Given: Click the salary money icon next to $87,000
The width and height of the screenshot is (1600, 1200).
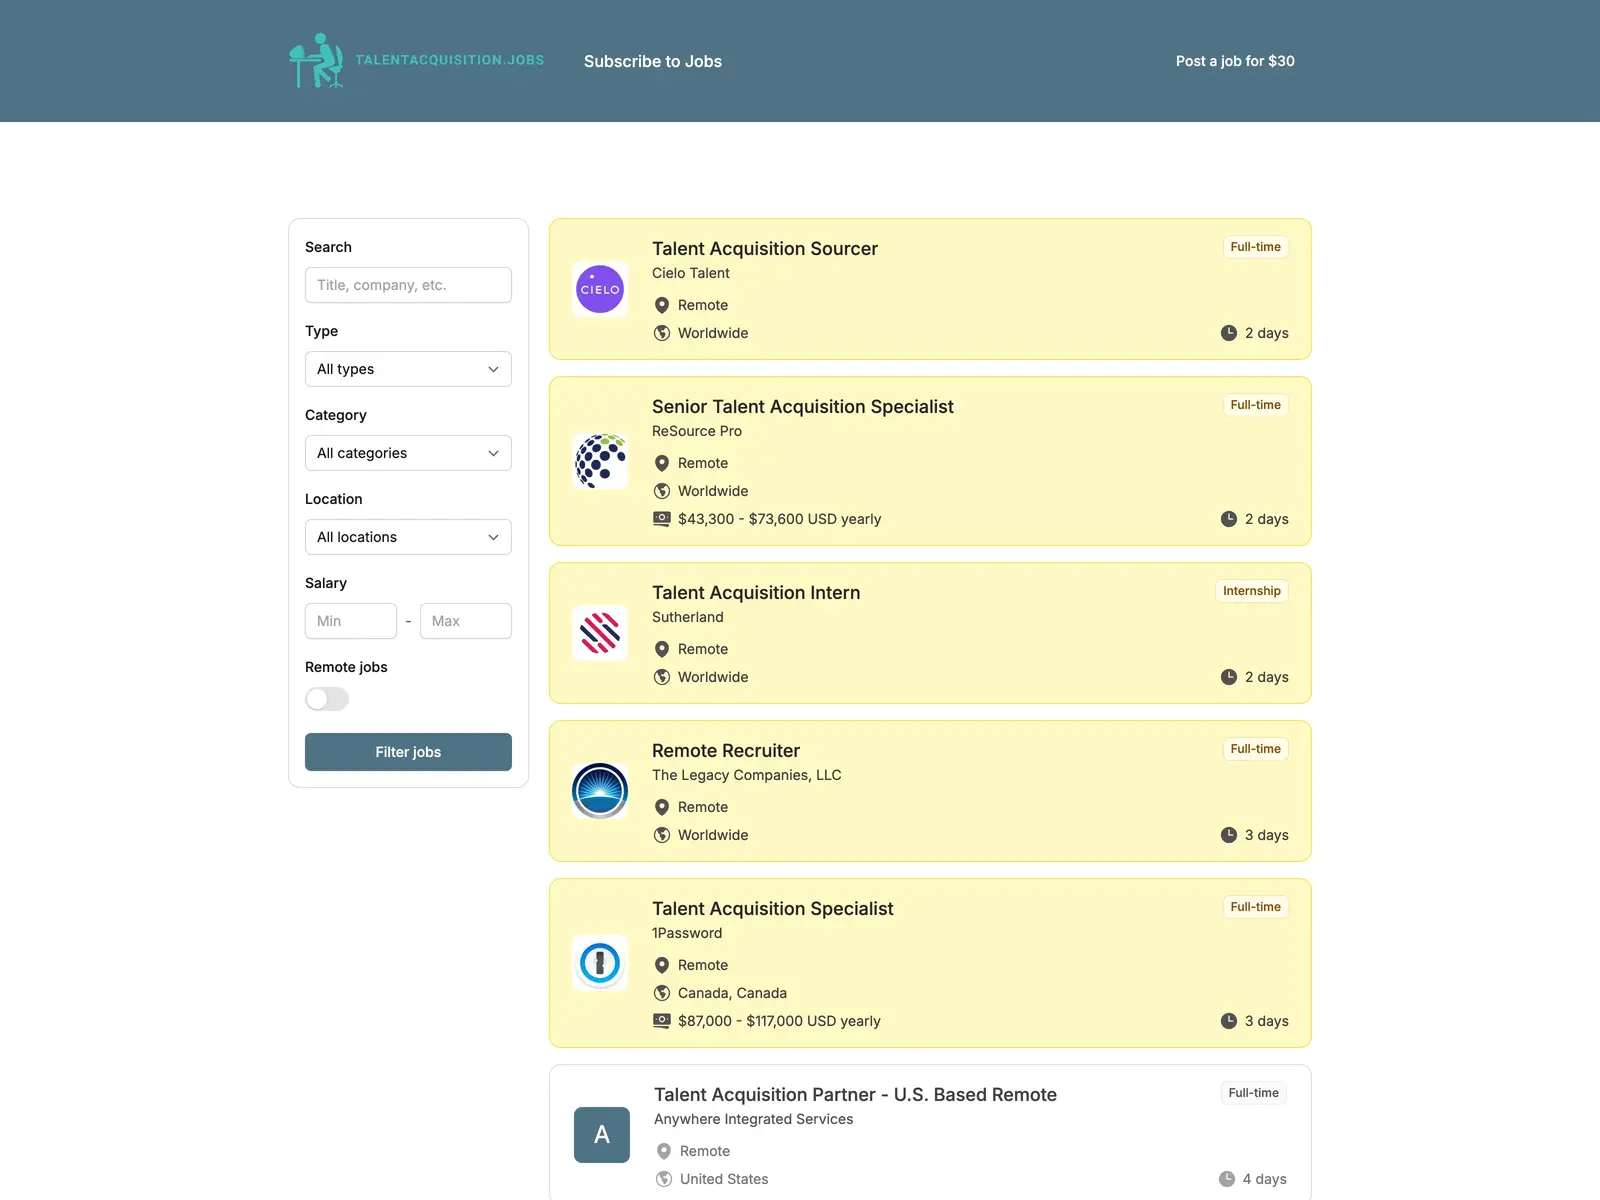Looking at the screenshot, I should coord(662,1021).
